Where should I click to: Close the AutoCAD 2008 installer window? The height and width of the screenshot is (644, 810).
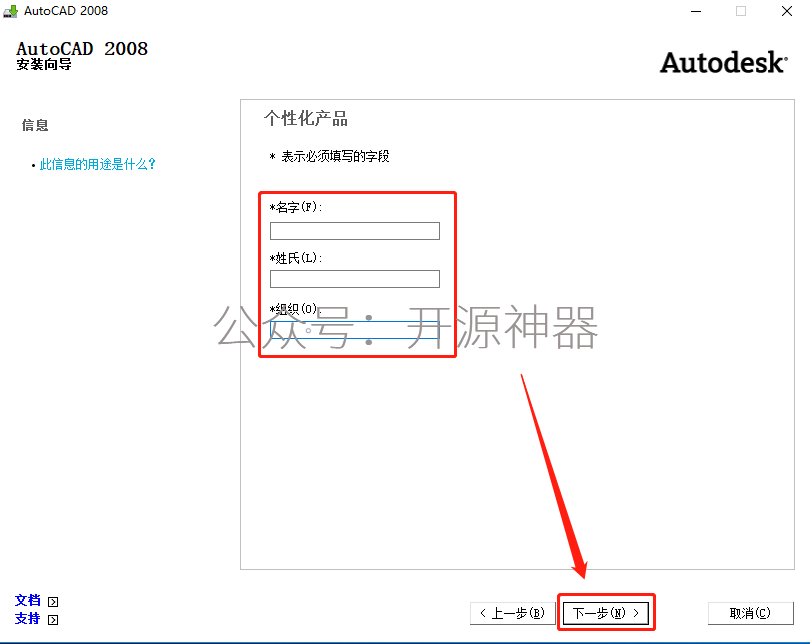click(787, 11)
